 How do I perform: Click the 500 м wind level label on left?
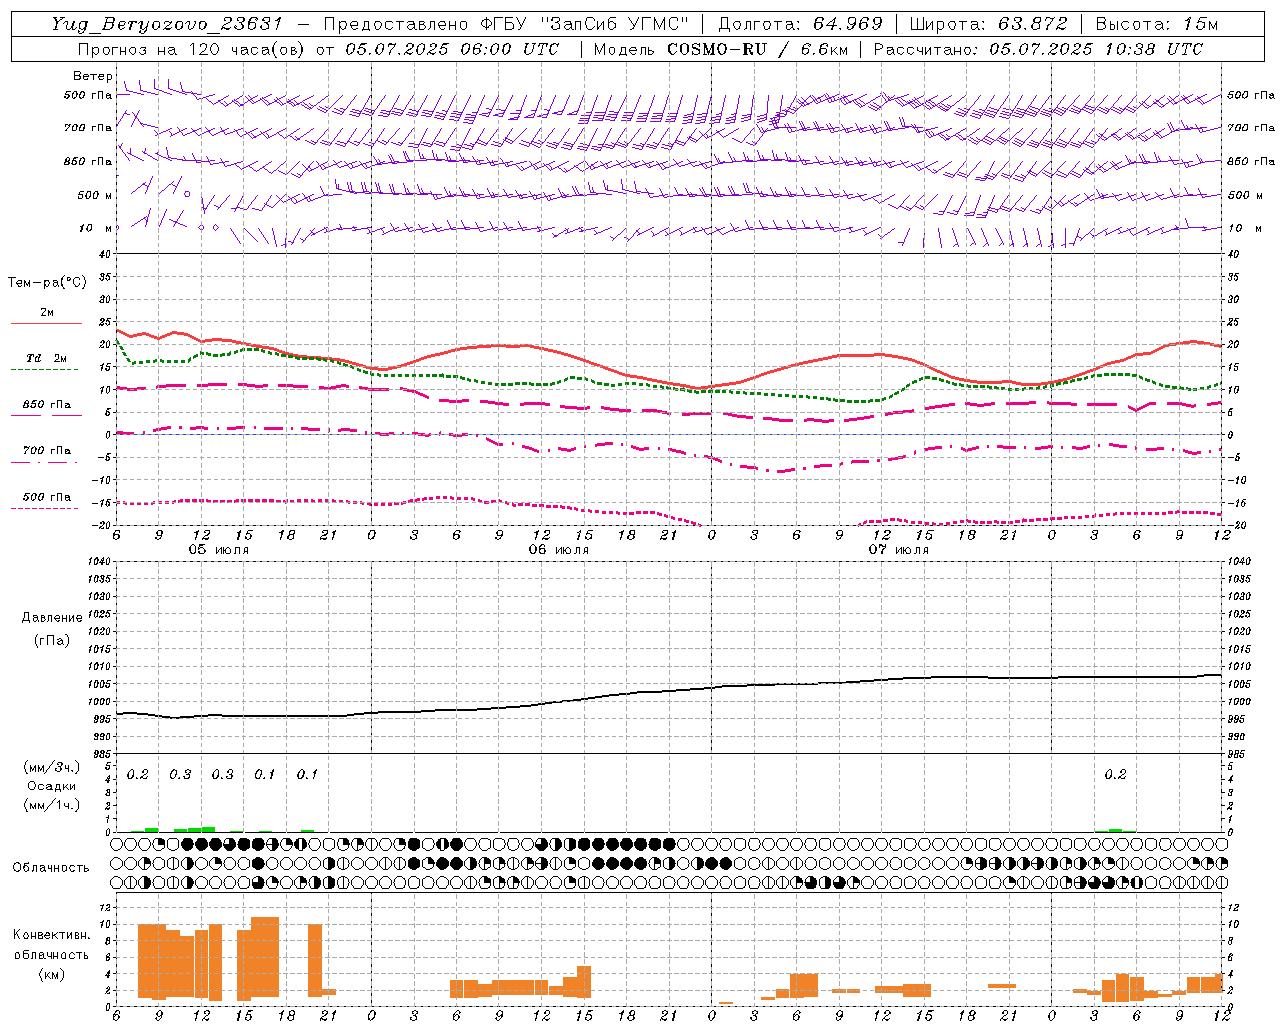pyautogui.click(x=95, y=195)
